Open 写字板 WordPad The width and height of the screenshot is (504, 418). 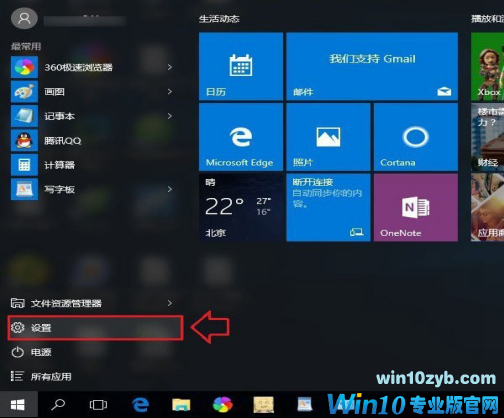pos(92,189)
